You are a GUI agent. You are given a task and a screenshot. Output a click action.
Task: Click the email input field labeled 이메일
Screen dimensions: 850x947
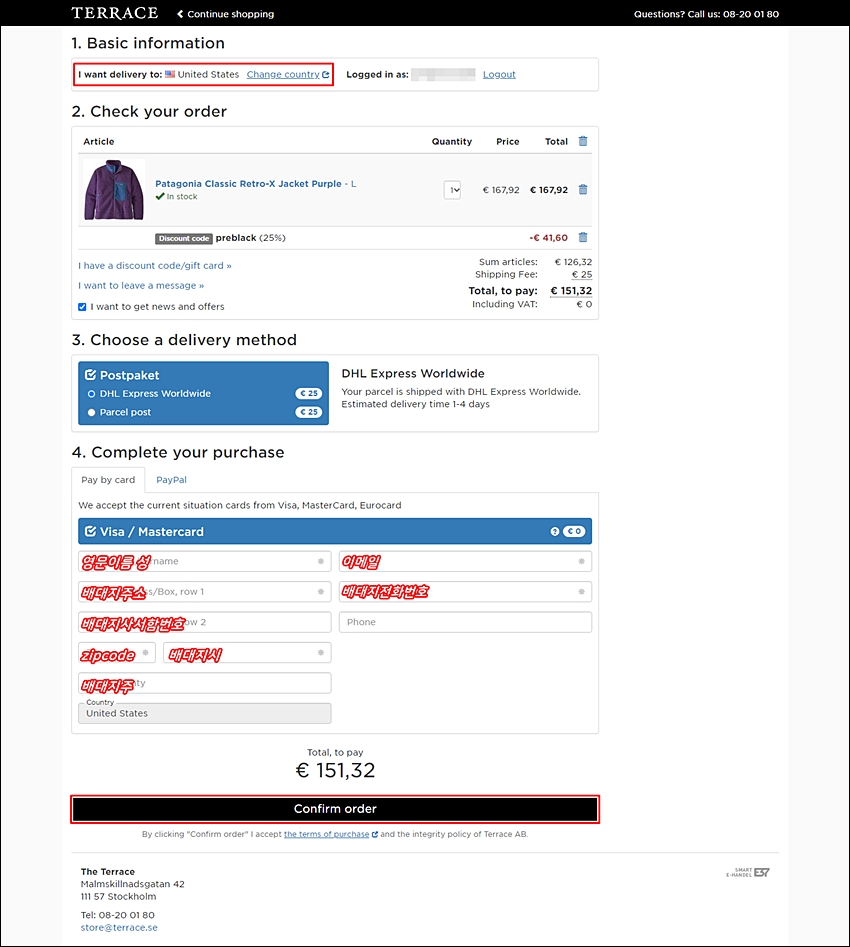(465, 561)
